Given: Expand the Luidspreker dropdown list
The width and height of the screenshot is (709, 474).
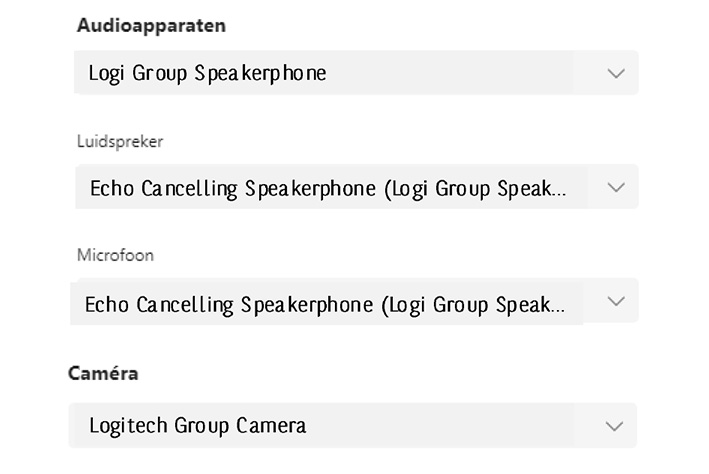Looking at the screenshot, I should tap(355, 187).
